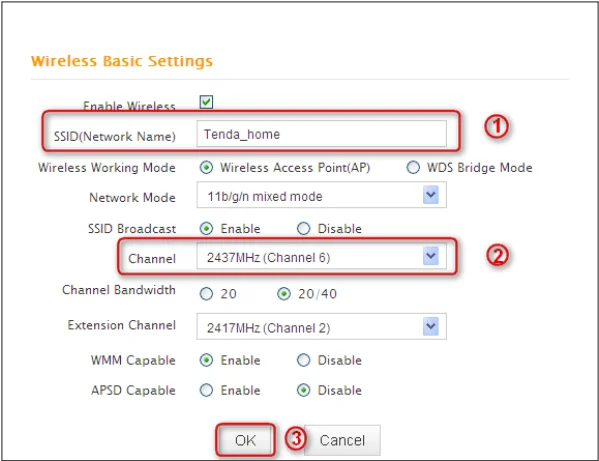The width and height of the screenshot is (599, 461).
Task: Disable WMM Capable option
Action: click(x=304, y=360)
